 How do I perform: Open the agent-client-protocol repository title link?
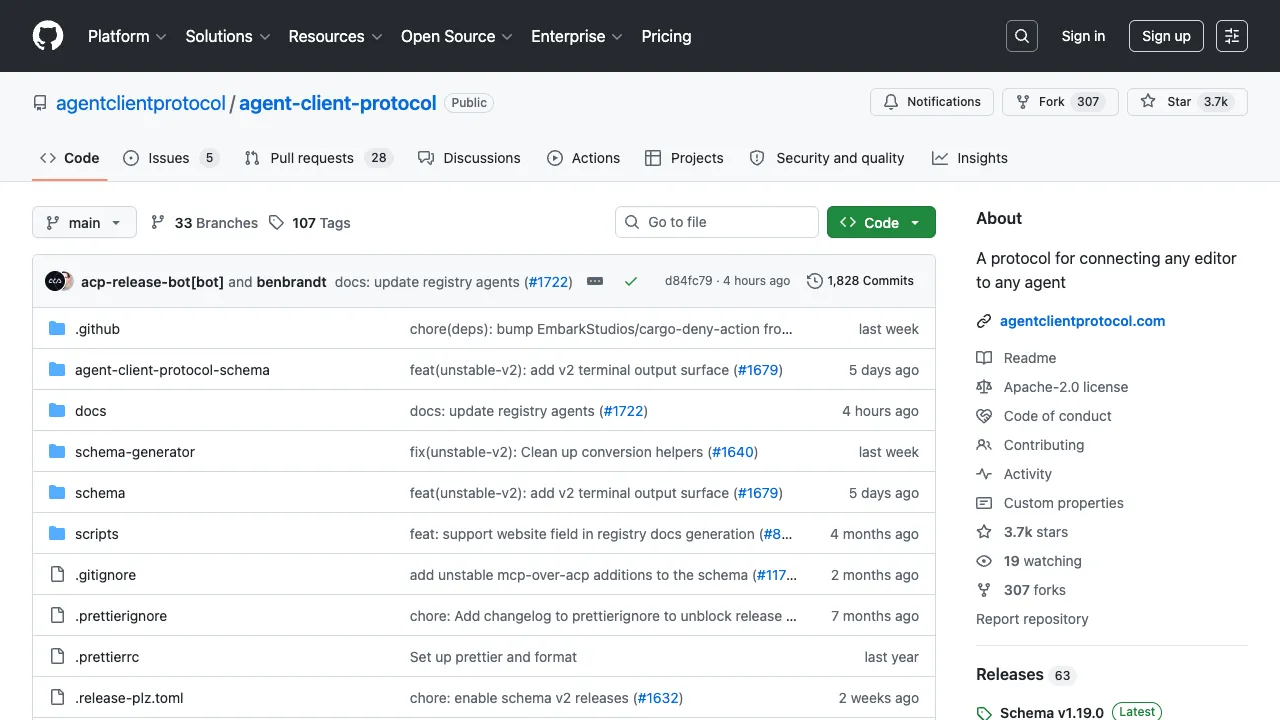[x=338, y=103]
